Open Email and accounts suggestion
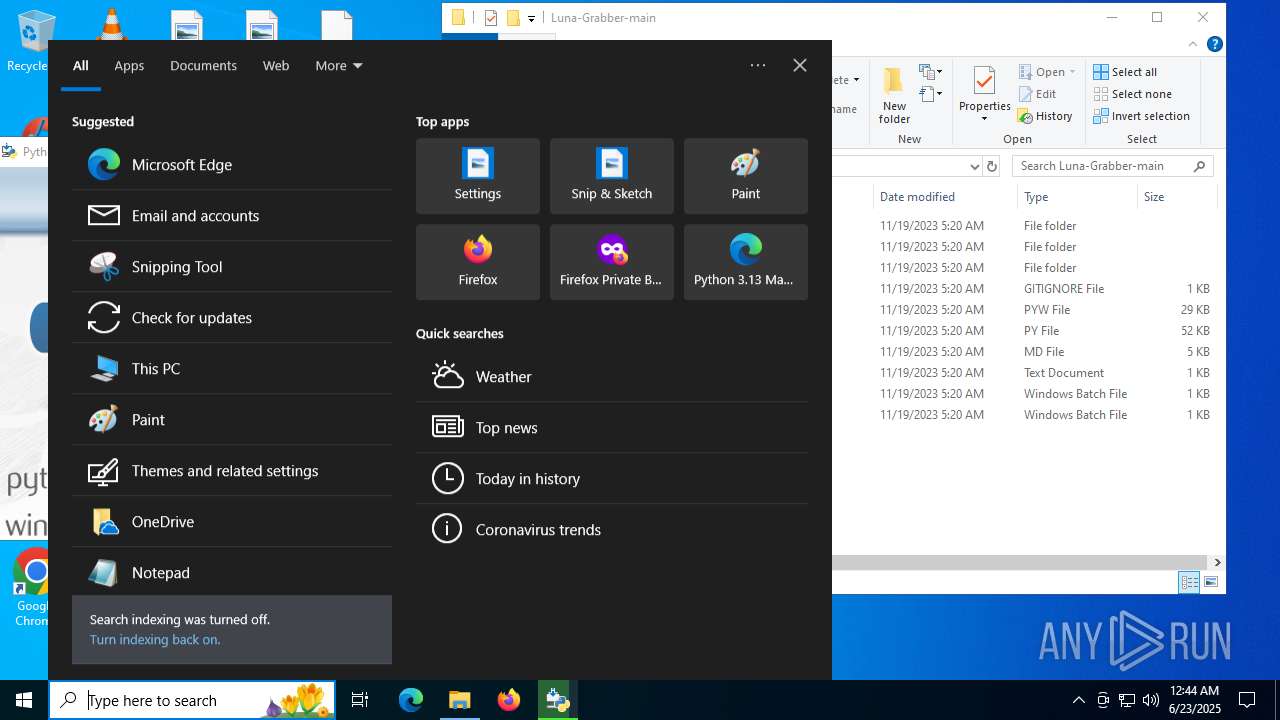This screenshot has width=1280, height=720. click(232, 216)
